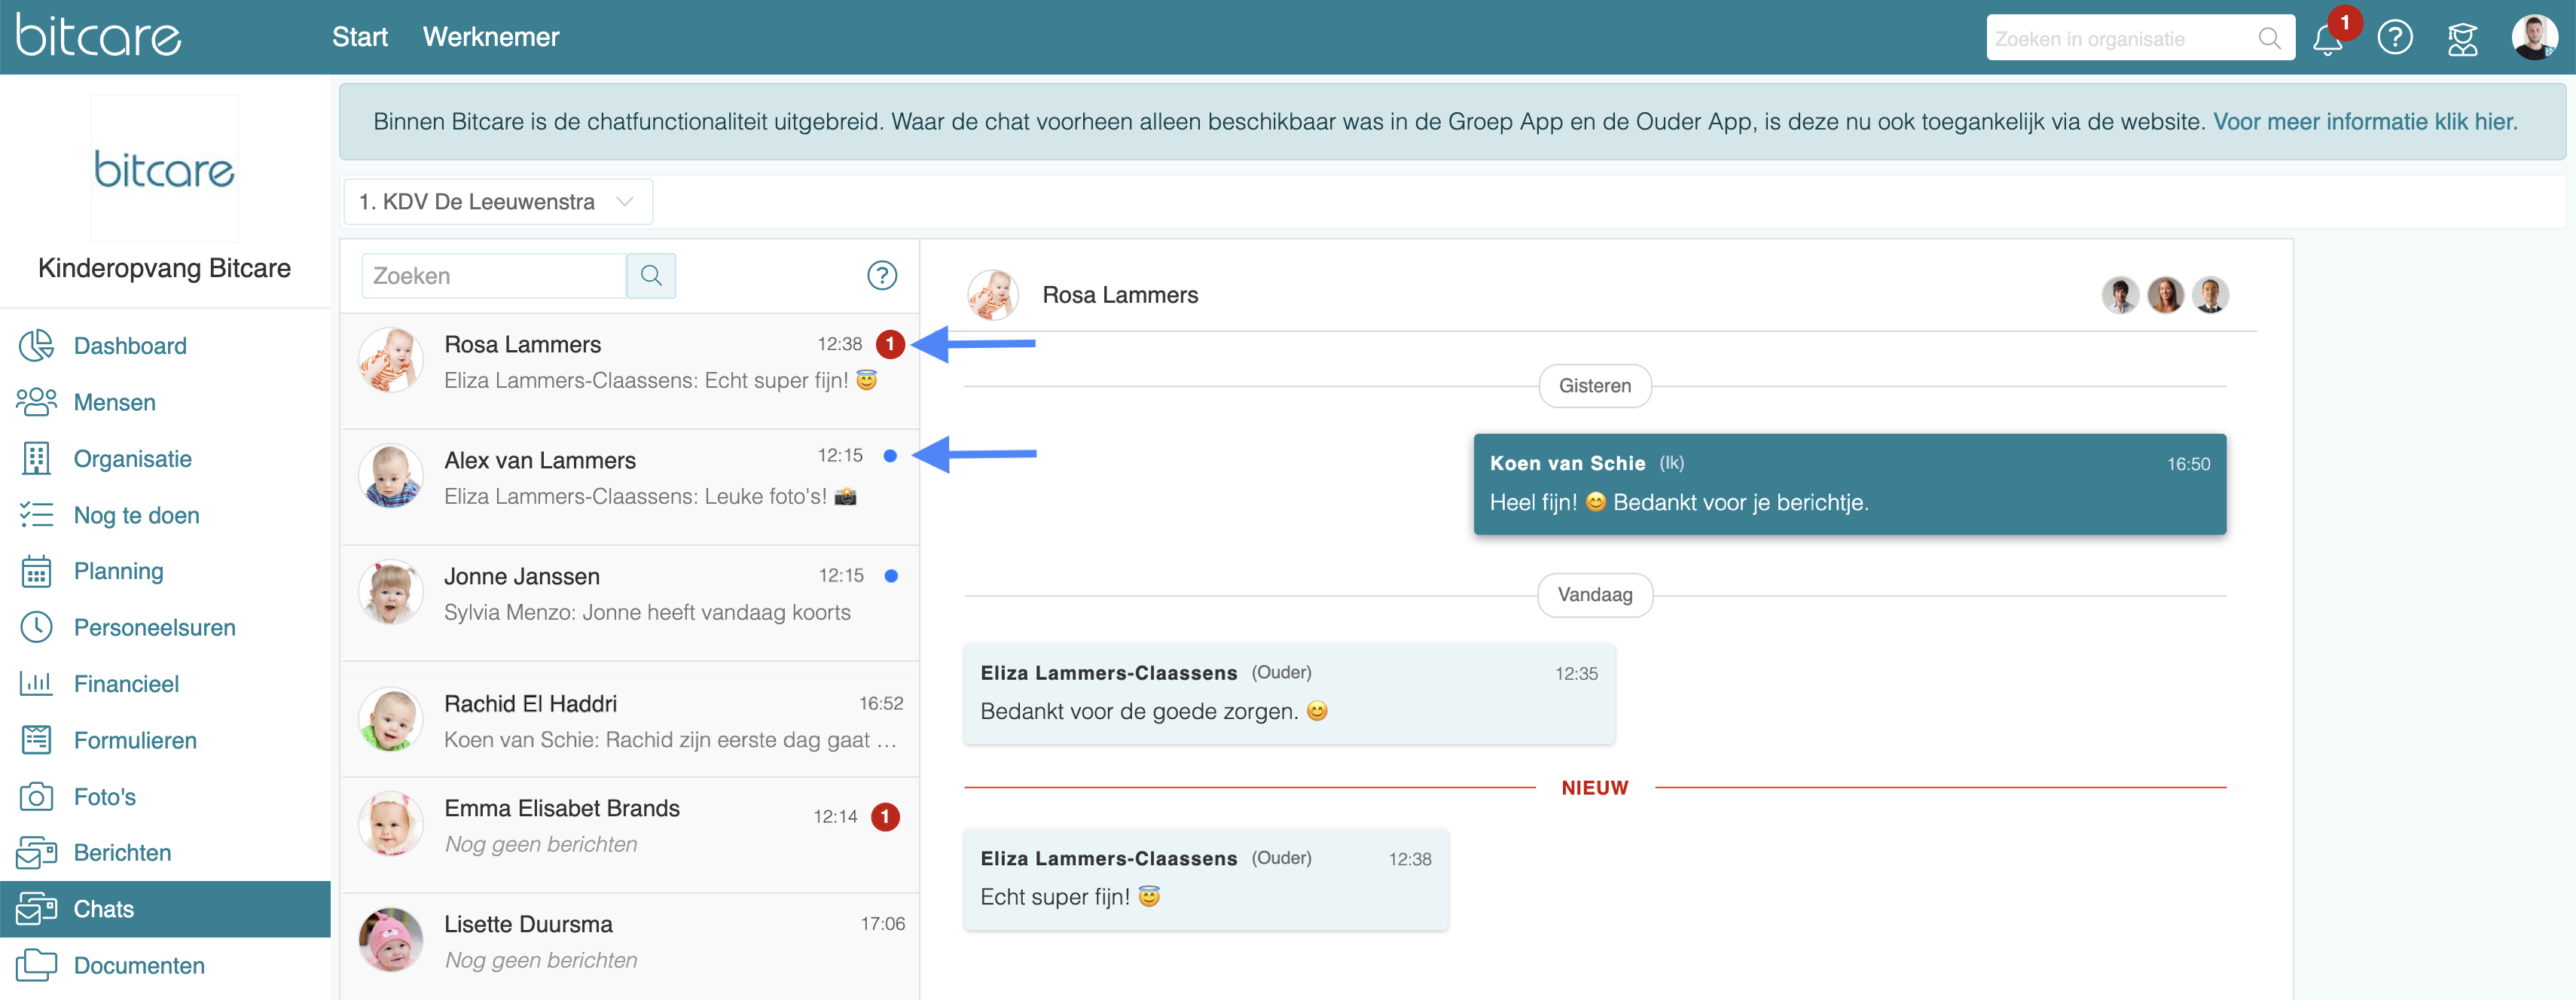The height and width of the screenshot is (1000, 2576).
Task: Open Dashboard from the sidebar
Action: (x=130, y=346)
